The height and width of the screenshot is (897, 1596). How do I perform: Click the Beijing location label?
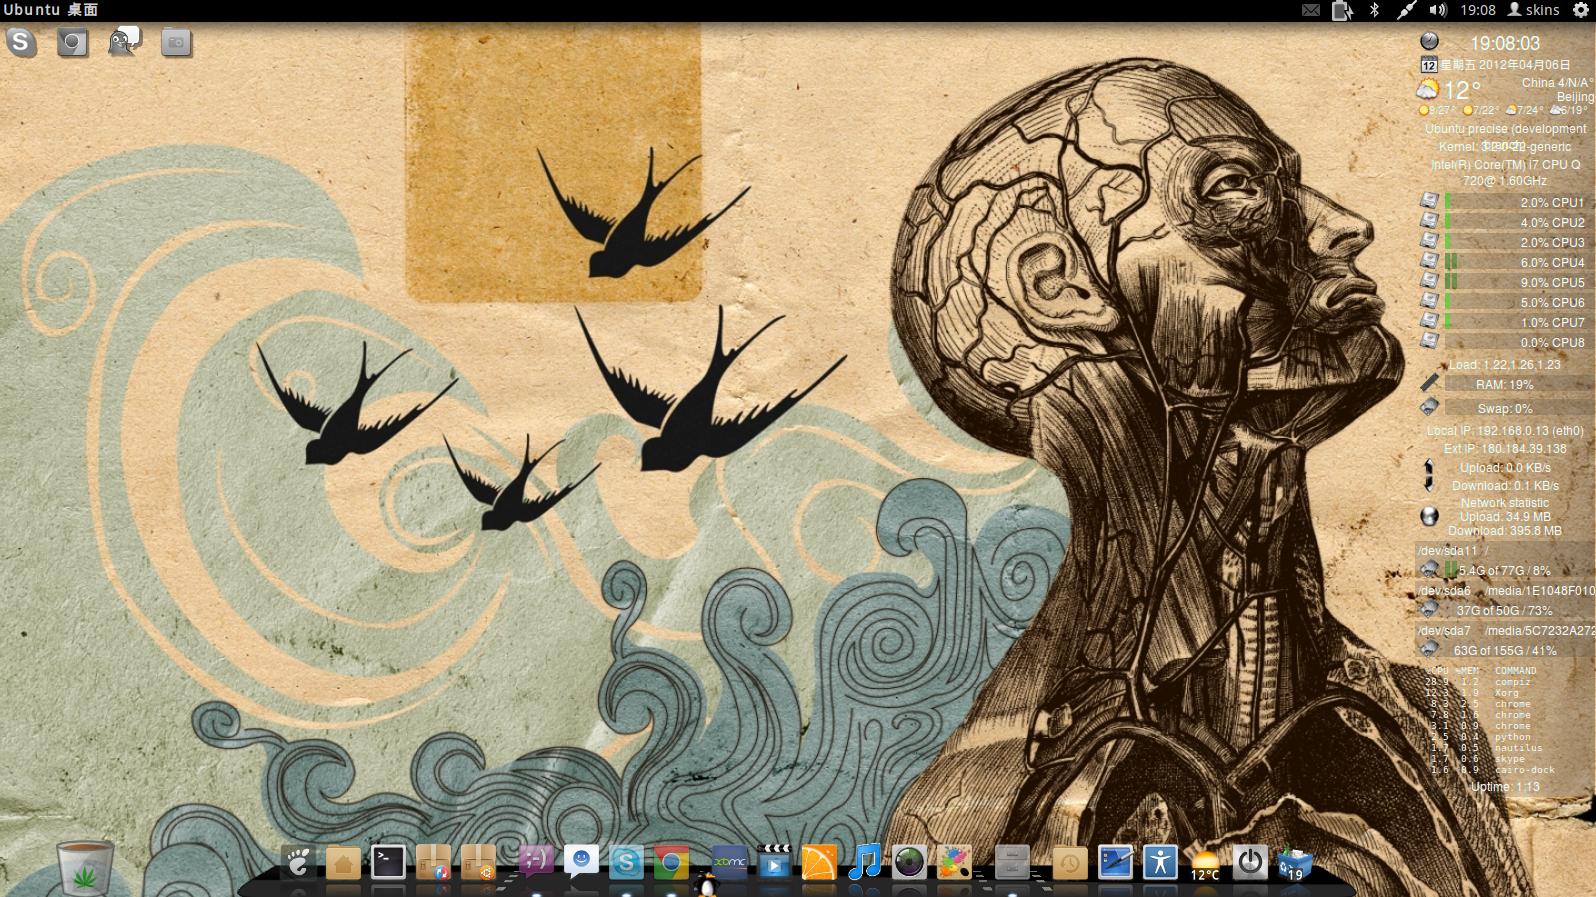[1575, 96]
